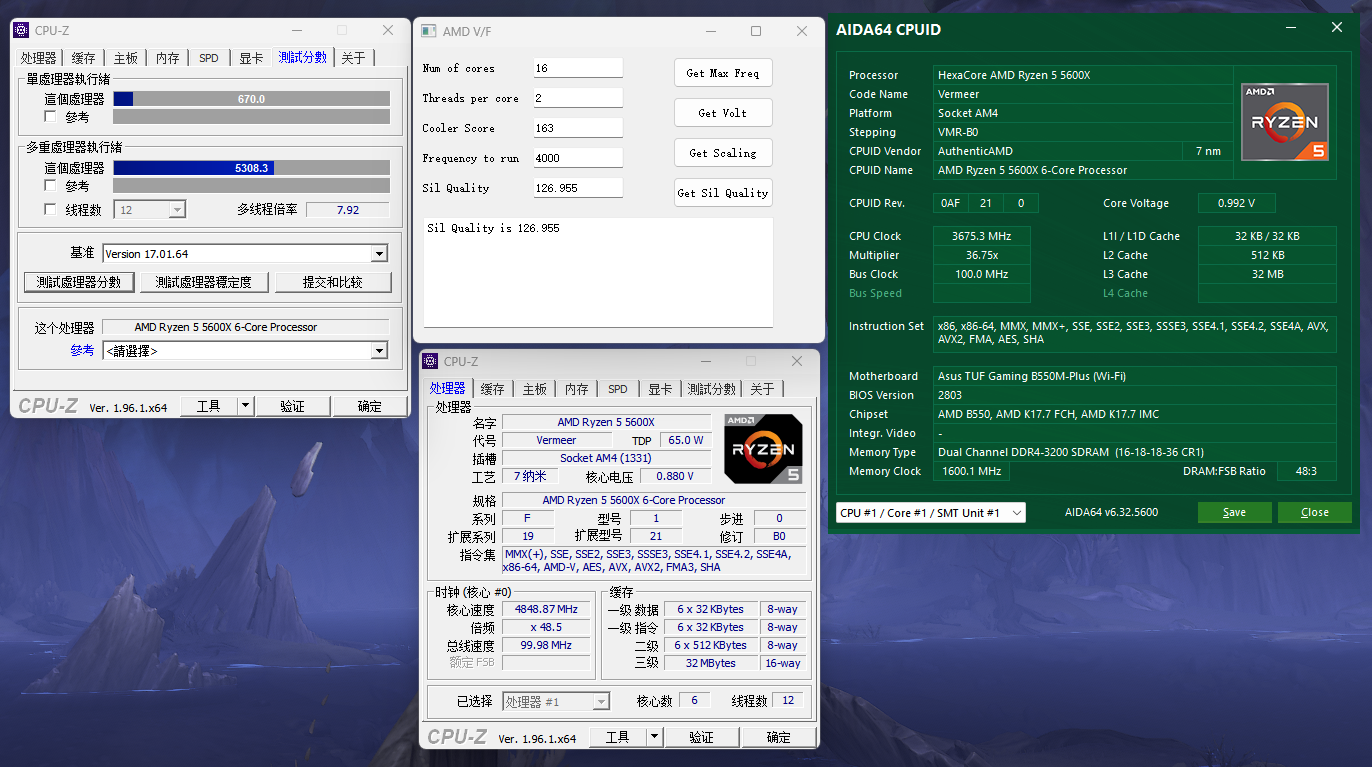
Task: Click the Ryzen 5 logo in AIDA64 CPUID
Action: coord(1285,122)
